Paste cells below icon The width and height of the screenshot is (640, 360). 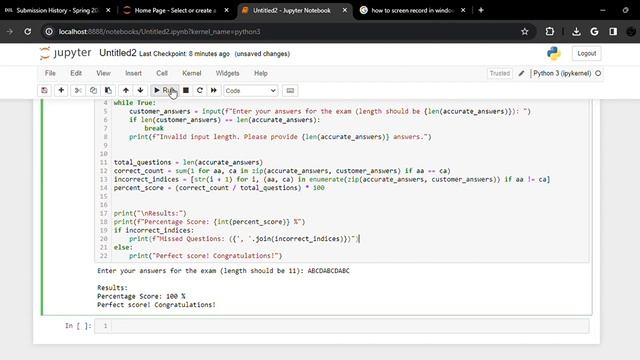(x=108, y=90)
